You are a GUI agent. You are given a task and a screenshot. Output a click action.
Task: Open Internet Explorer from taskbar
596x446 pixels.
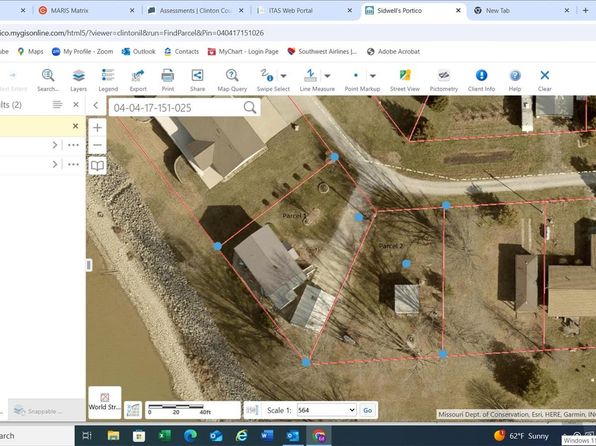[x=241, y=435]
